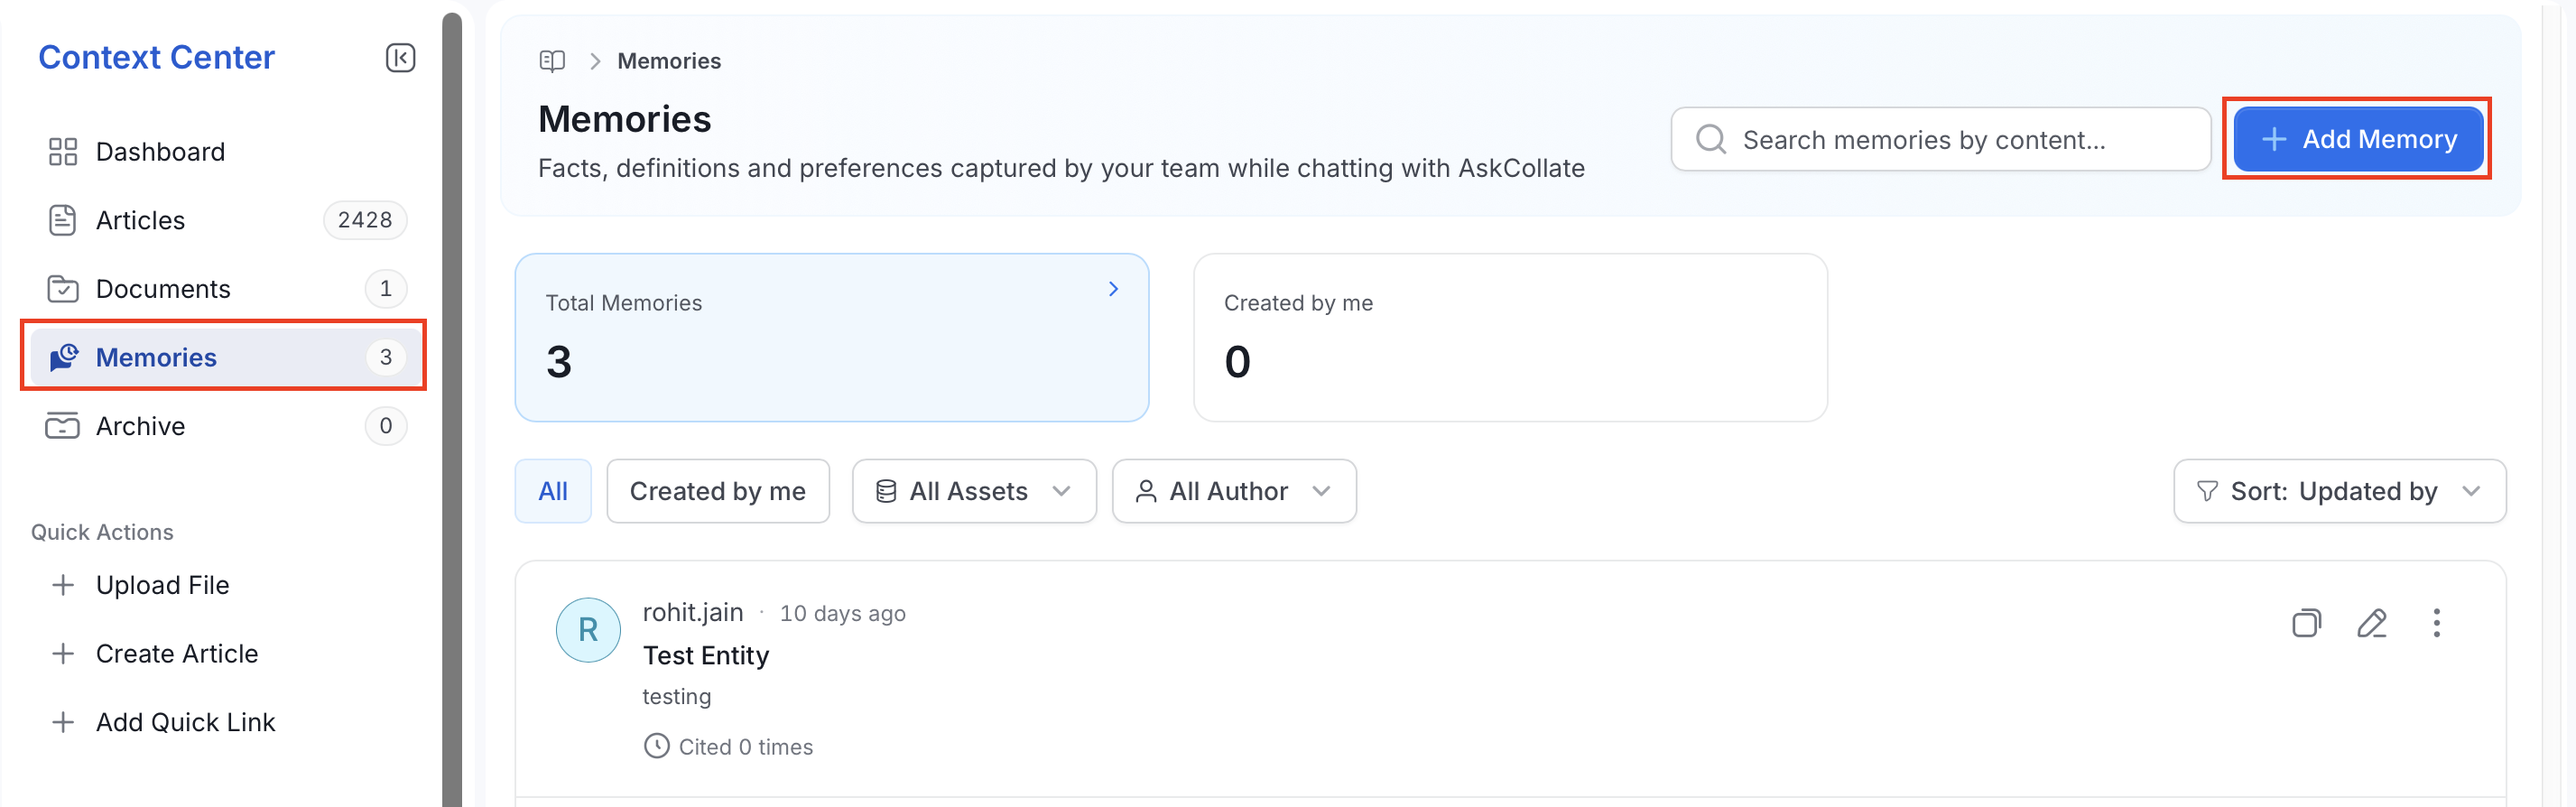Image resolution: width=2576 pixels, height=807 pixels.
Task: Copy the Test Entity memory
Action: pyautogui.click(x=2306, y=623)
